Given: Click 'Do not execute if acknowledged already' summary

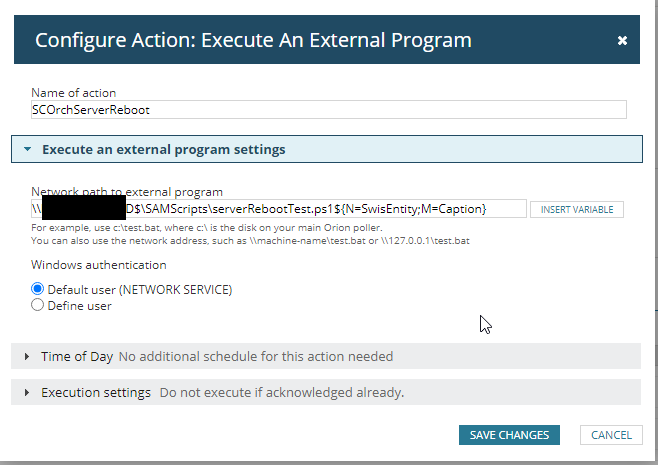Looking at the screenshot, I should pos(281,393).
